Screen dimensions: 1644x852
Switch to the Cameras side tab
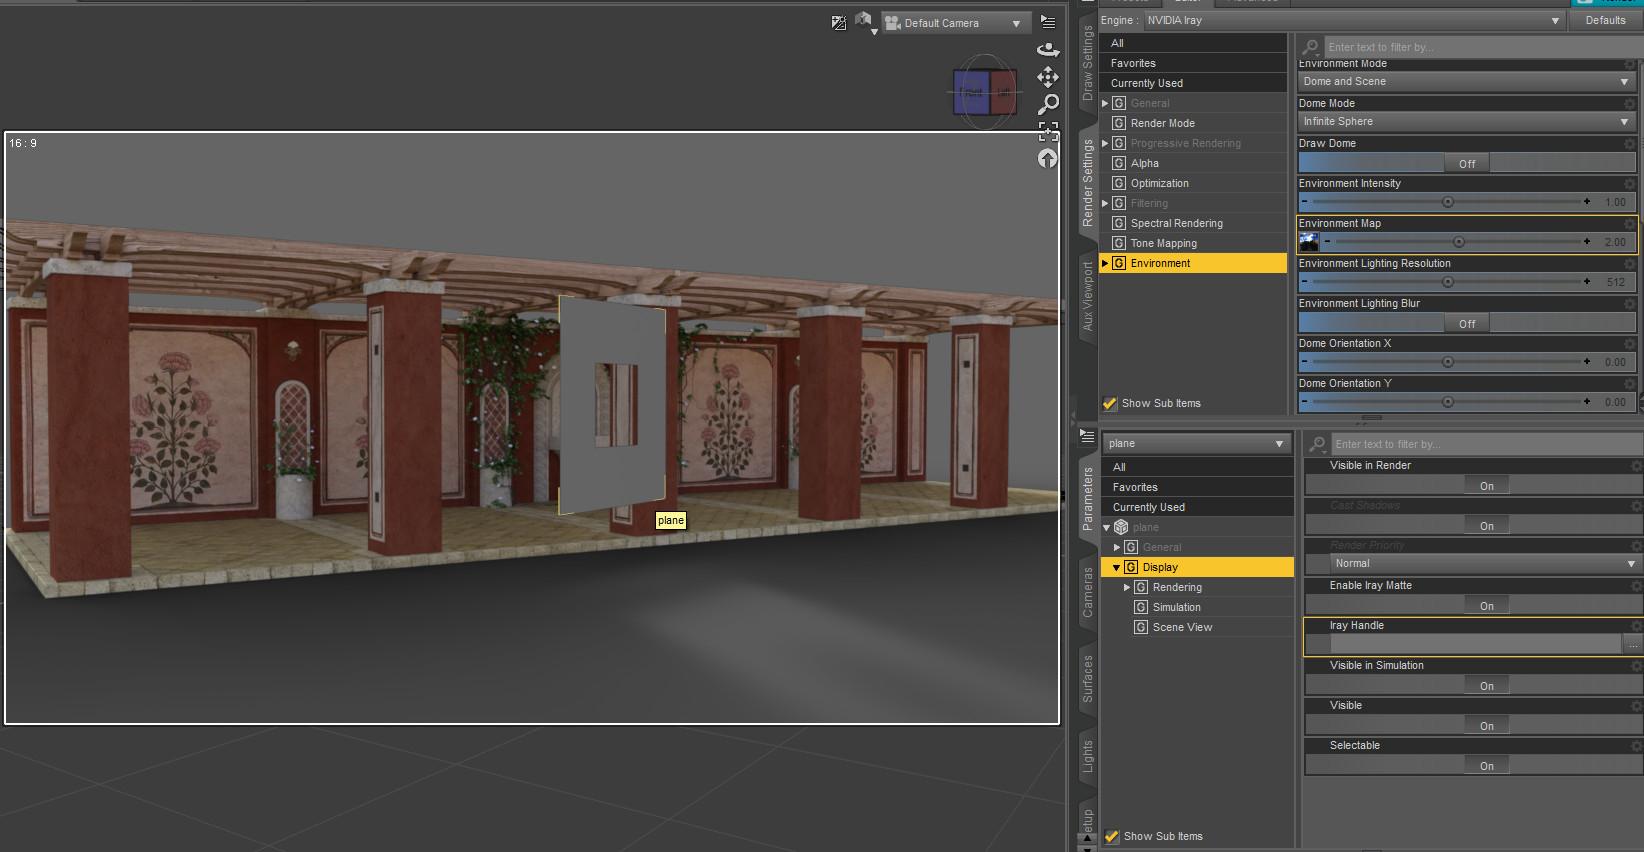pos(1088,591)
